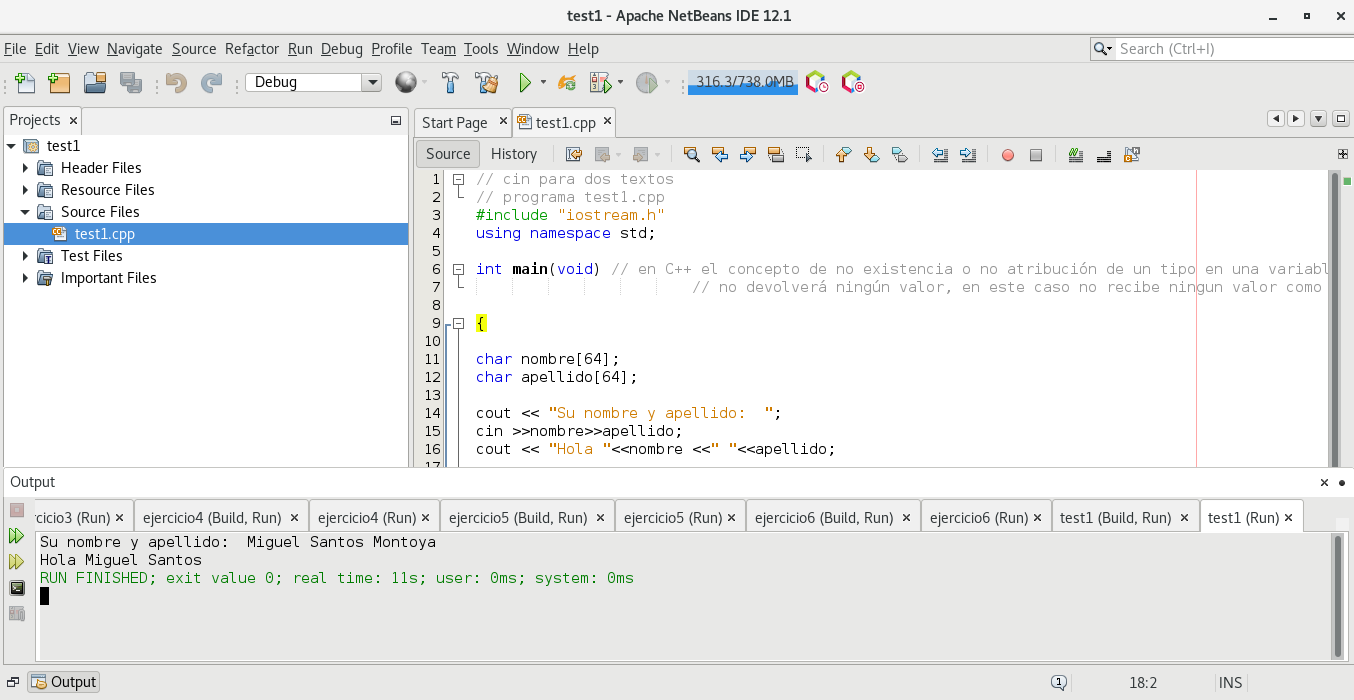
Task: Click the Debug Project toolbar icon
Action: pyautogui.click(x=600, y=83)
